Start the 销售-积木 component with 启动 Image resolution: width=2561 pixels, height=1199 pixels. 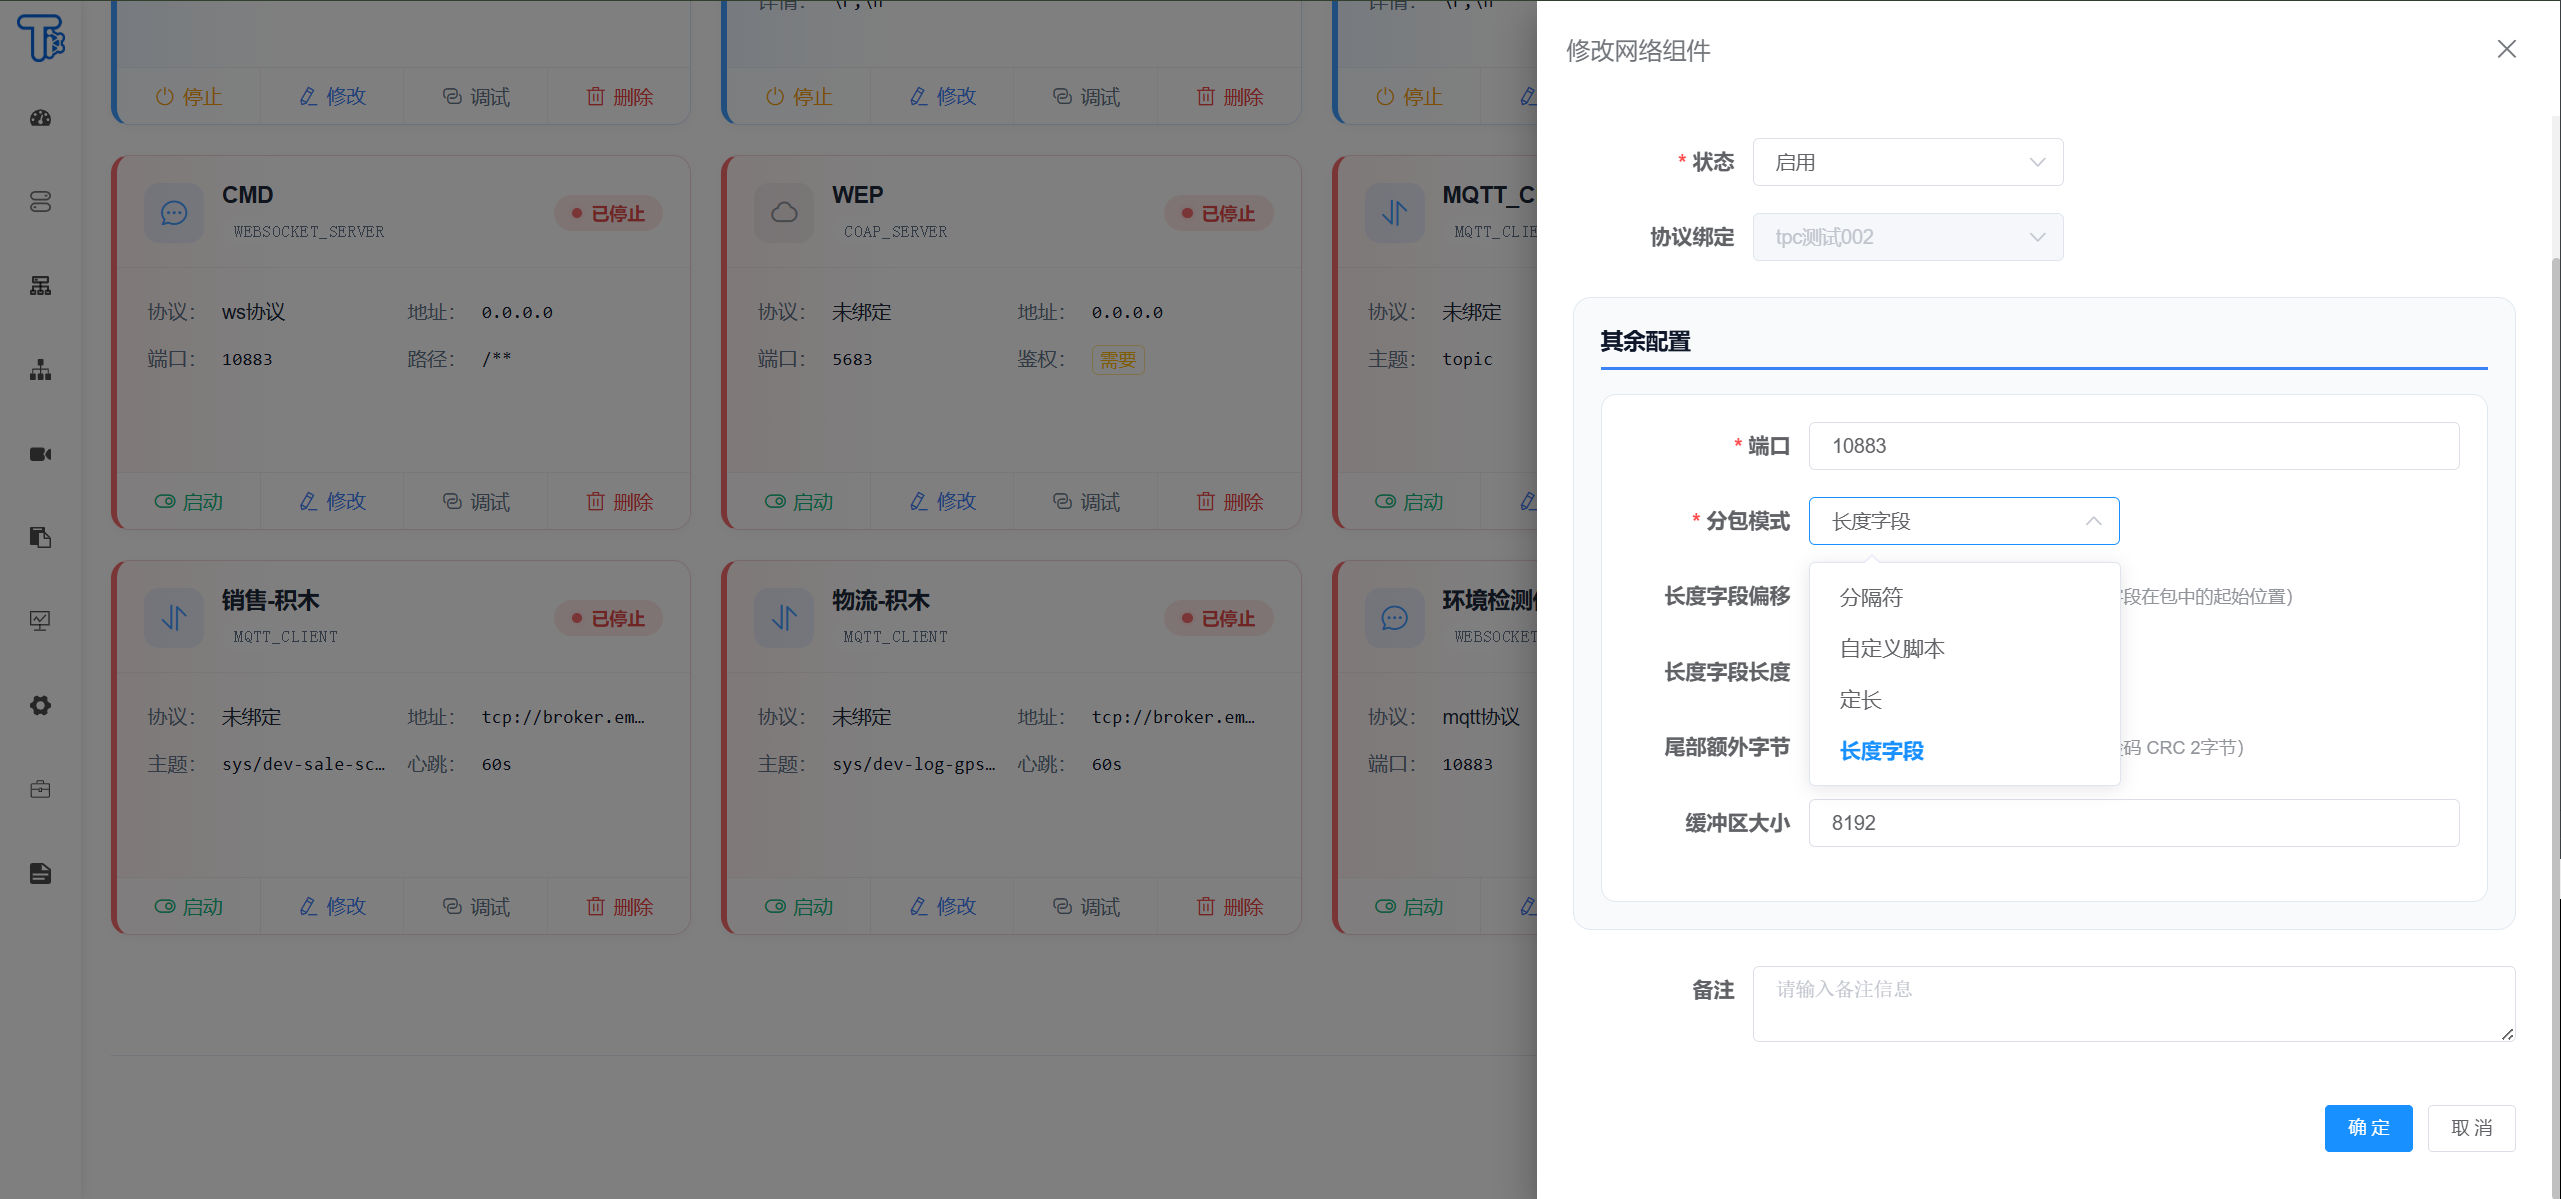click(189, 906)
